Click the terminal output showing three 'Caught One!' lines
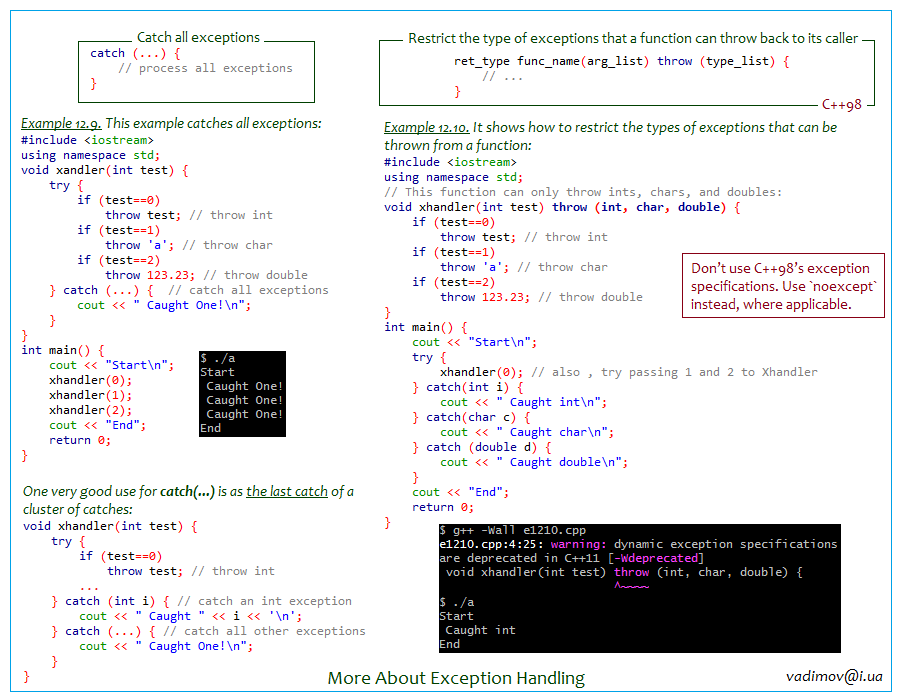The height and width of the screenshot is (700, 900). [242, 394]
